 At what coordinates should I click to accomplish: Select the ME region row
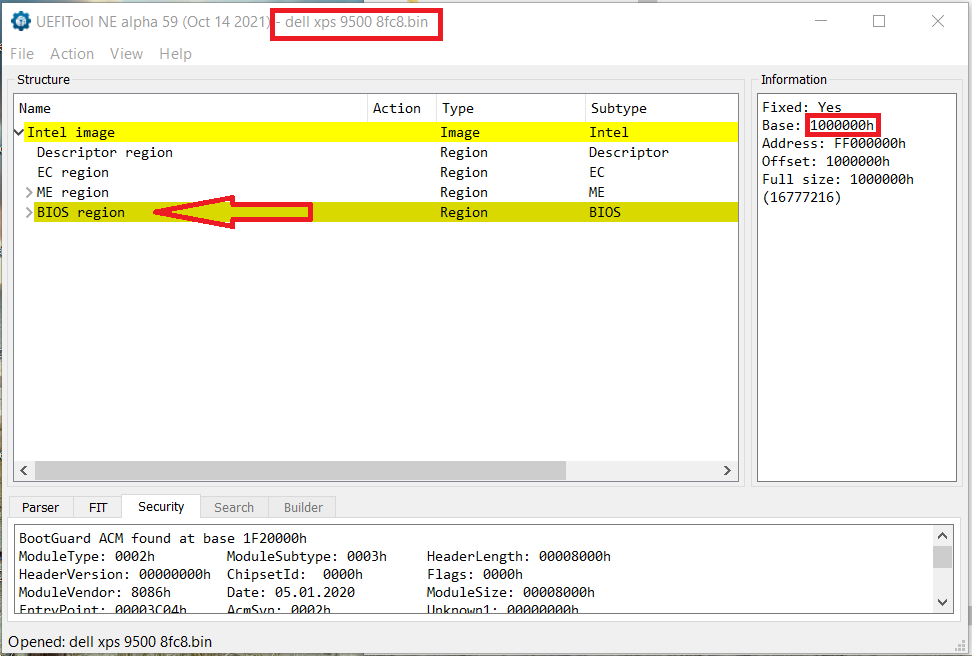(376, 192)
